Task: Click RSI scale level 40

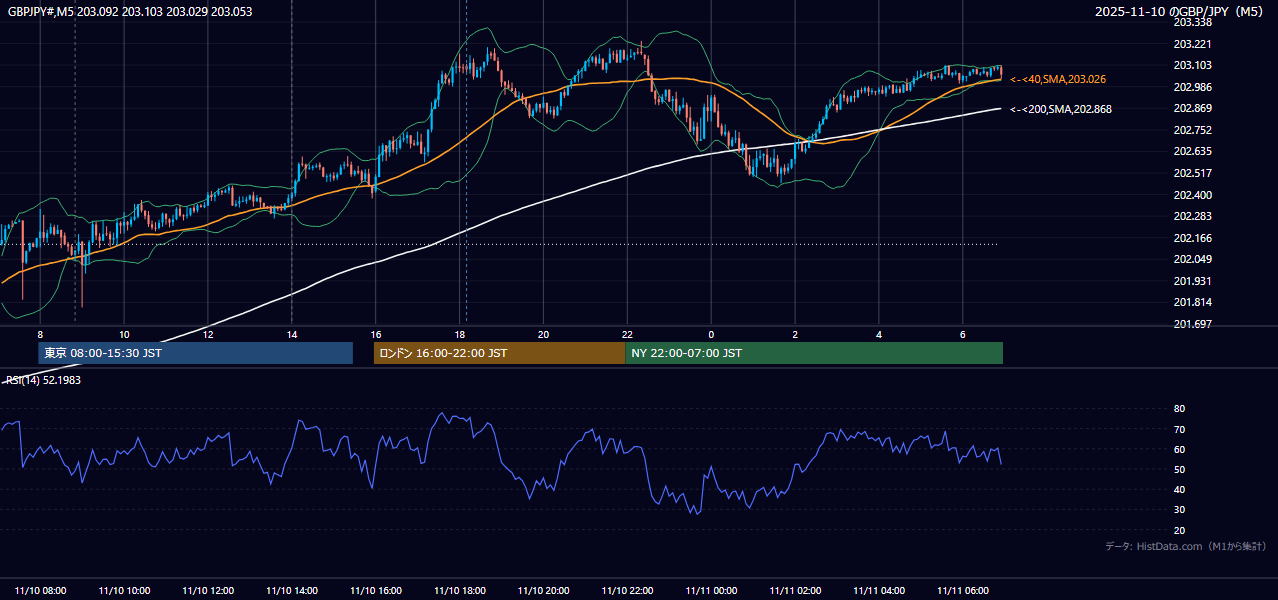Action: point(1179,490)
